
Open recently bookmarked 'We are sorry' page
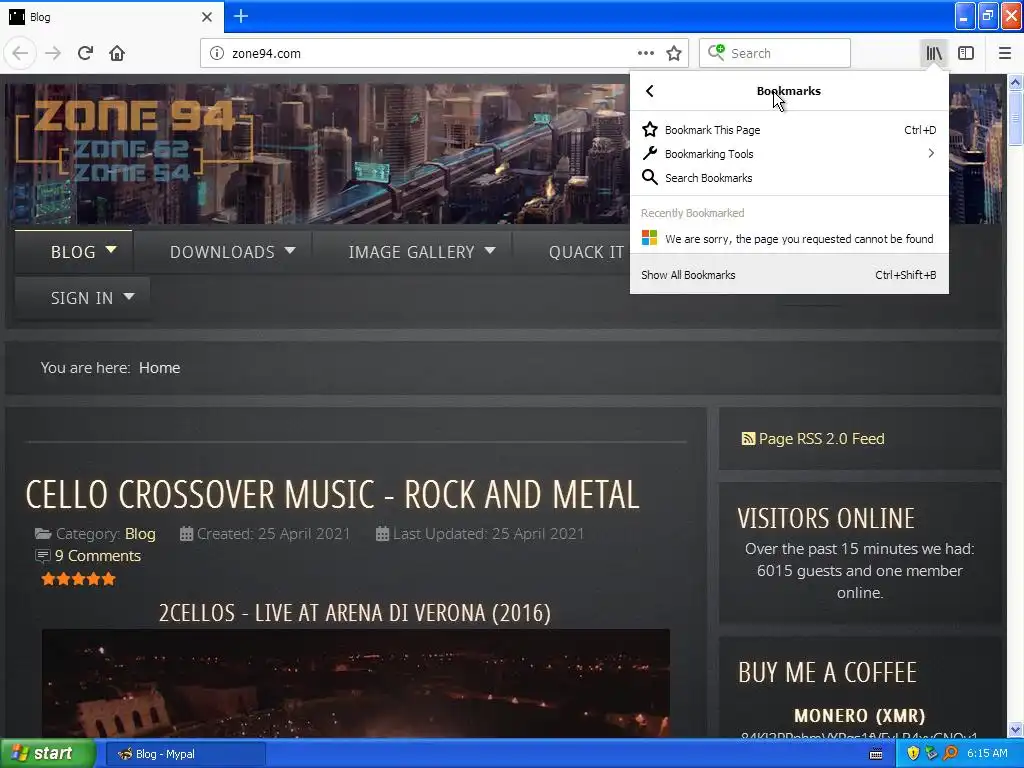(x=789, y=239)
